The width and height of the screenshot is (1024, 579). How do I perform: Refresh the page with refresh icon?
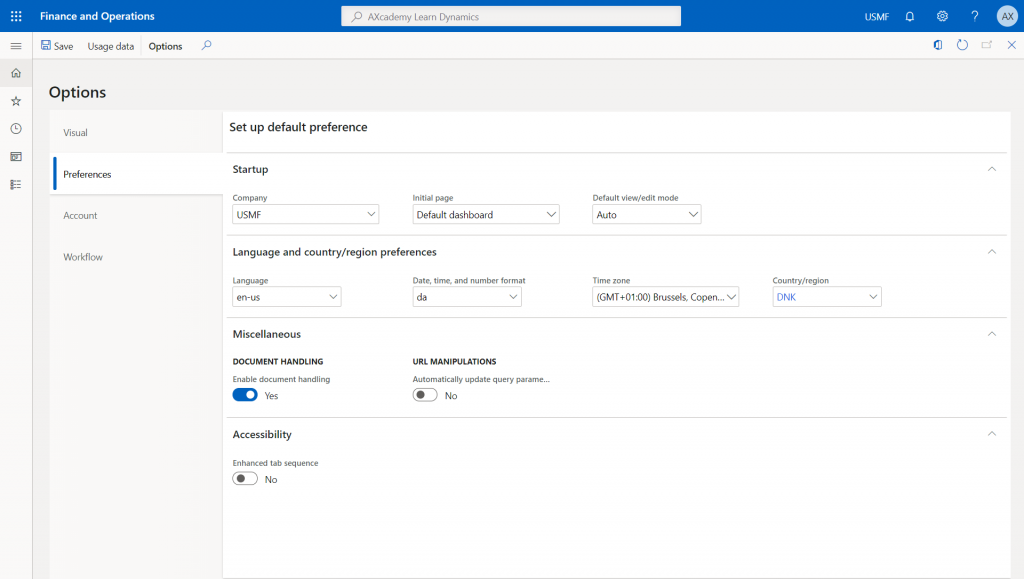pyautogui.click(x=962, y=45)
